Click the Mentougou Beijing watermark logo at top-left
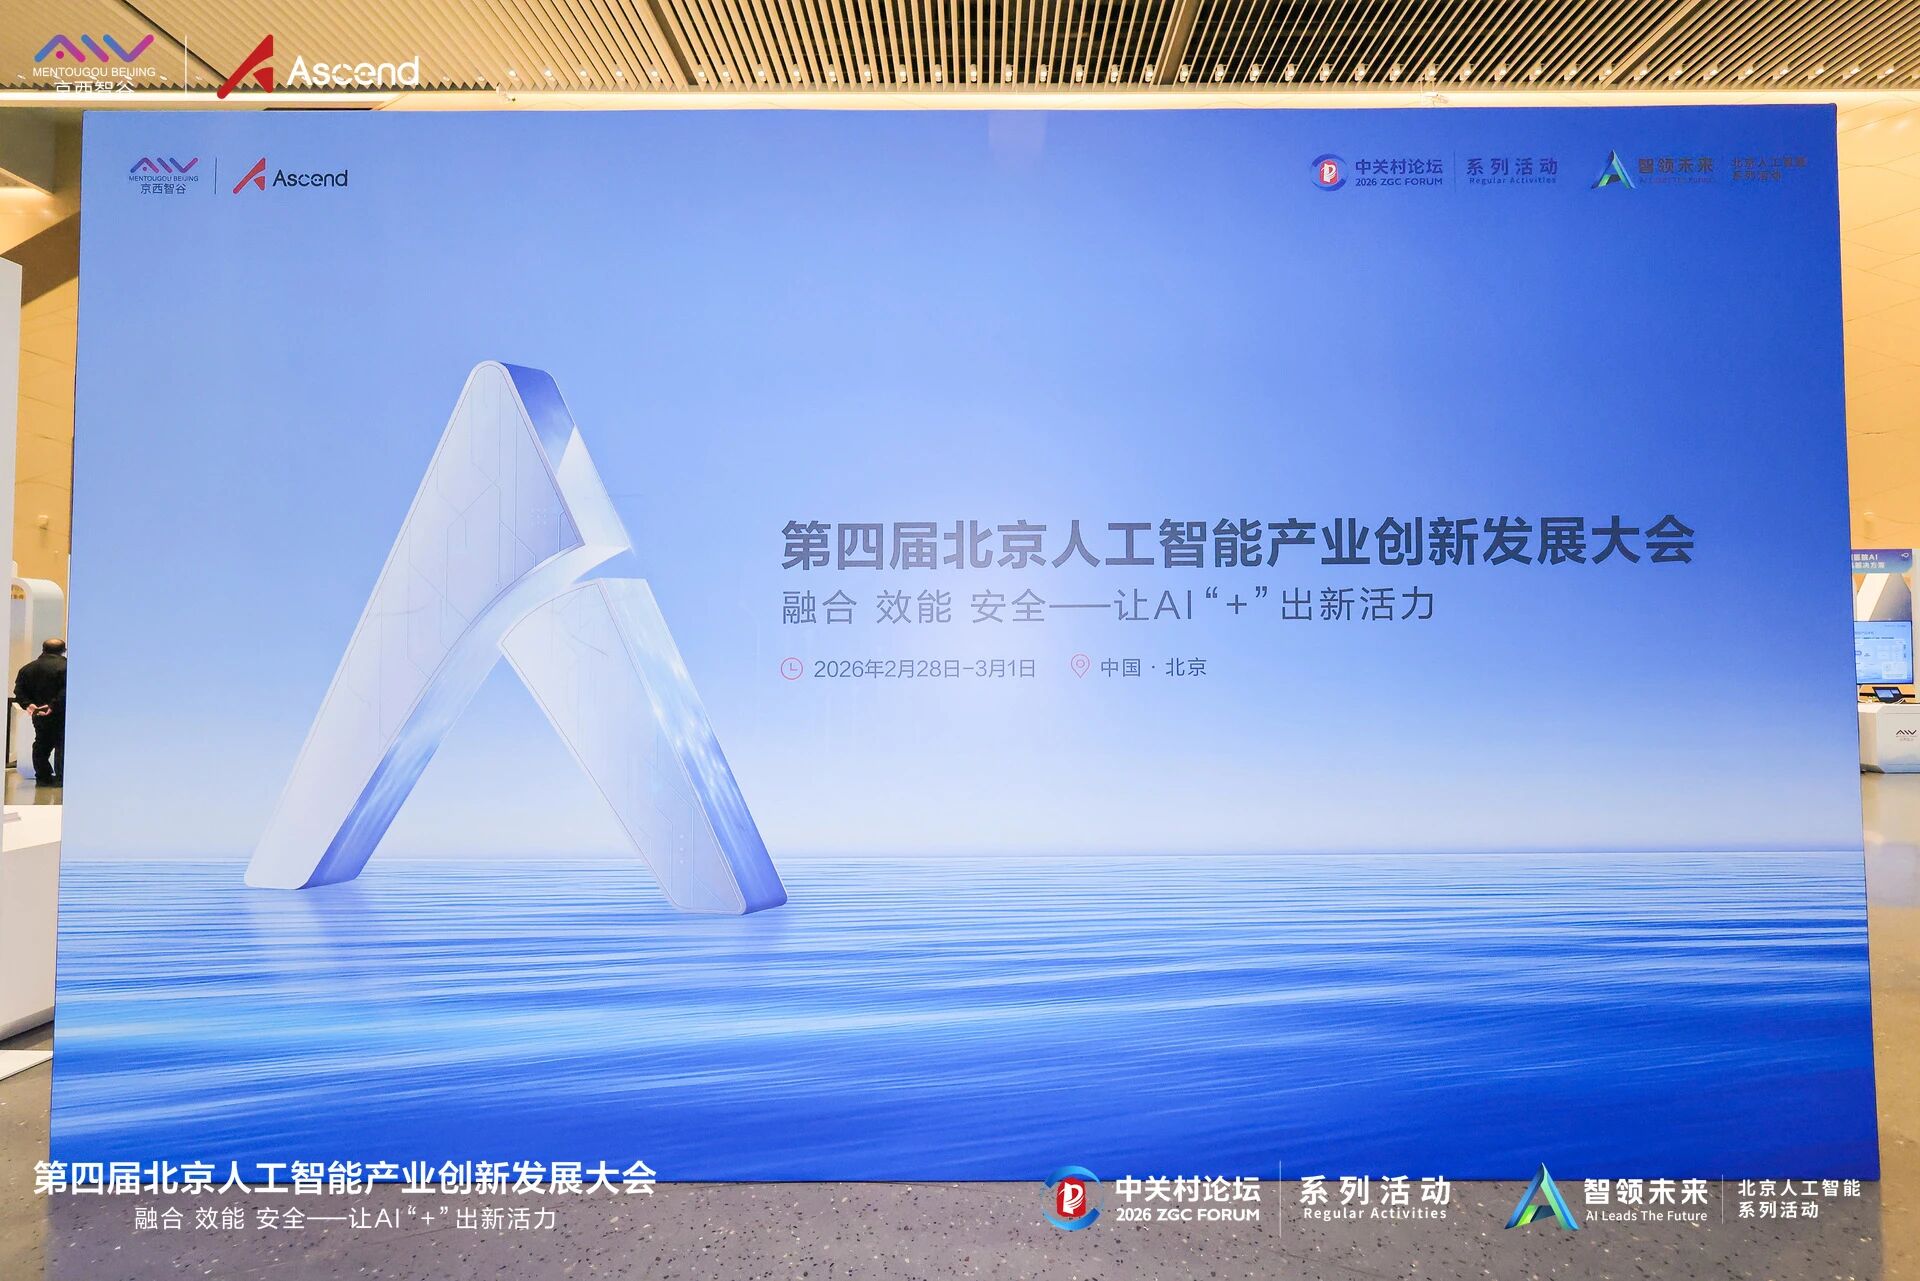This screenshot has height=1281, width=1920. coord(94,63)
